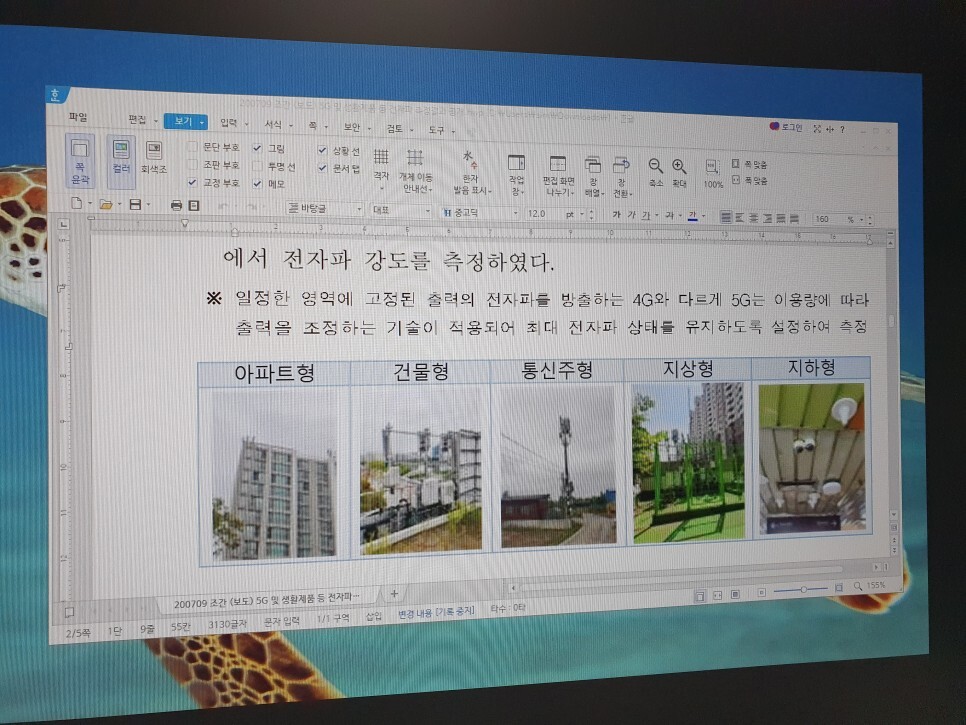Open 편집 화면 나누기 split screen menu
966x725 pixels.
(558, 176)
